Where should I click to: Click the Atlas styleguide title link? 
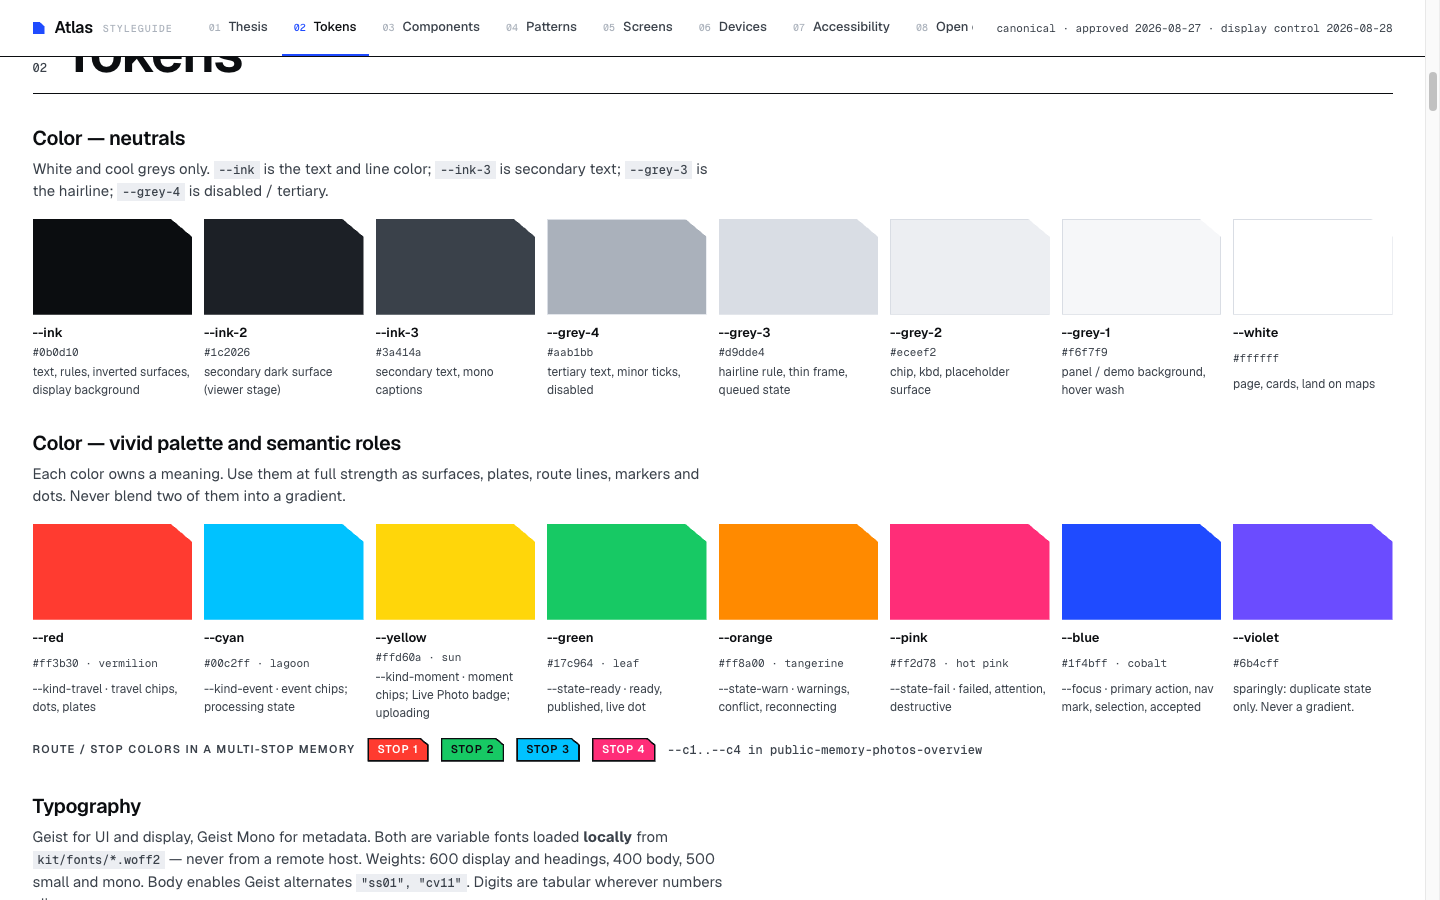[x=102, y=28]
